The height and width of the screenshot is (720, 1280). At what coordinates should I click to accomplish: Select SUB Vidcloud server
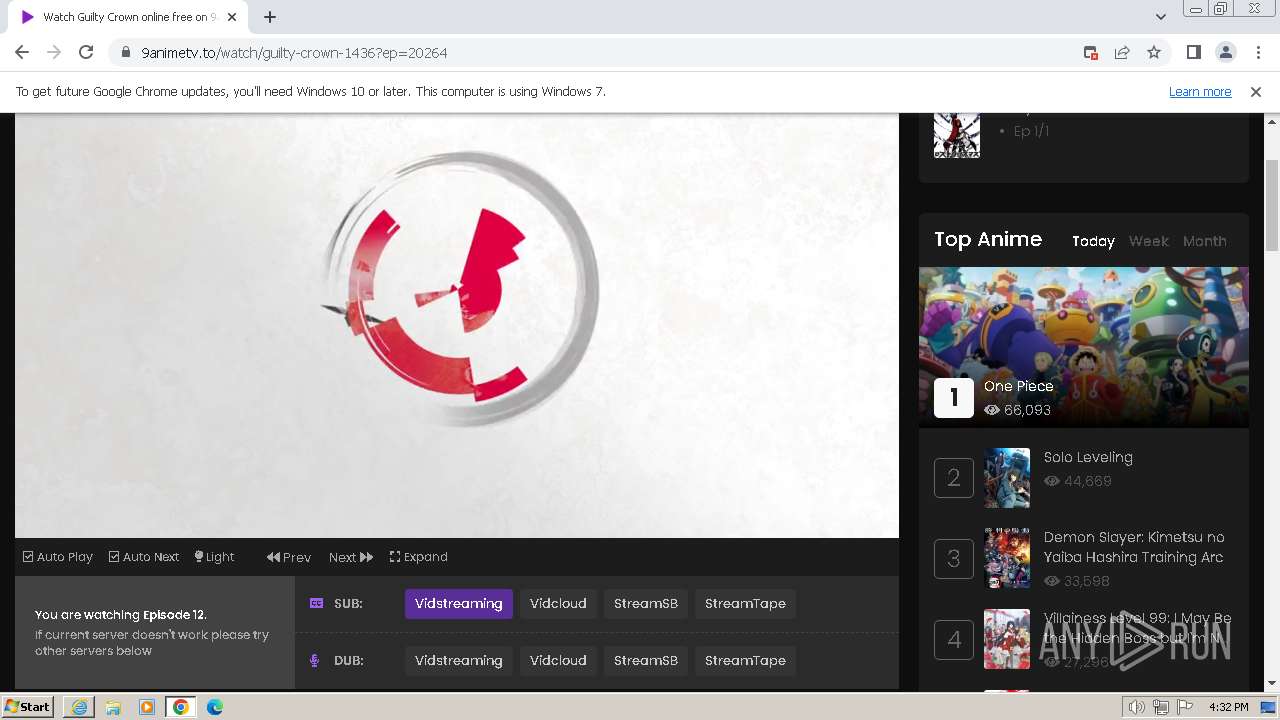(x=558, y=604)
